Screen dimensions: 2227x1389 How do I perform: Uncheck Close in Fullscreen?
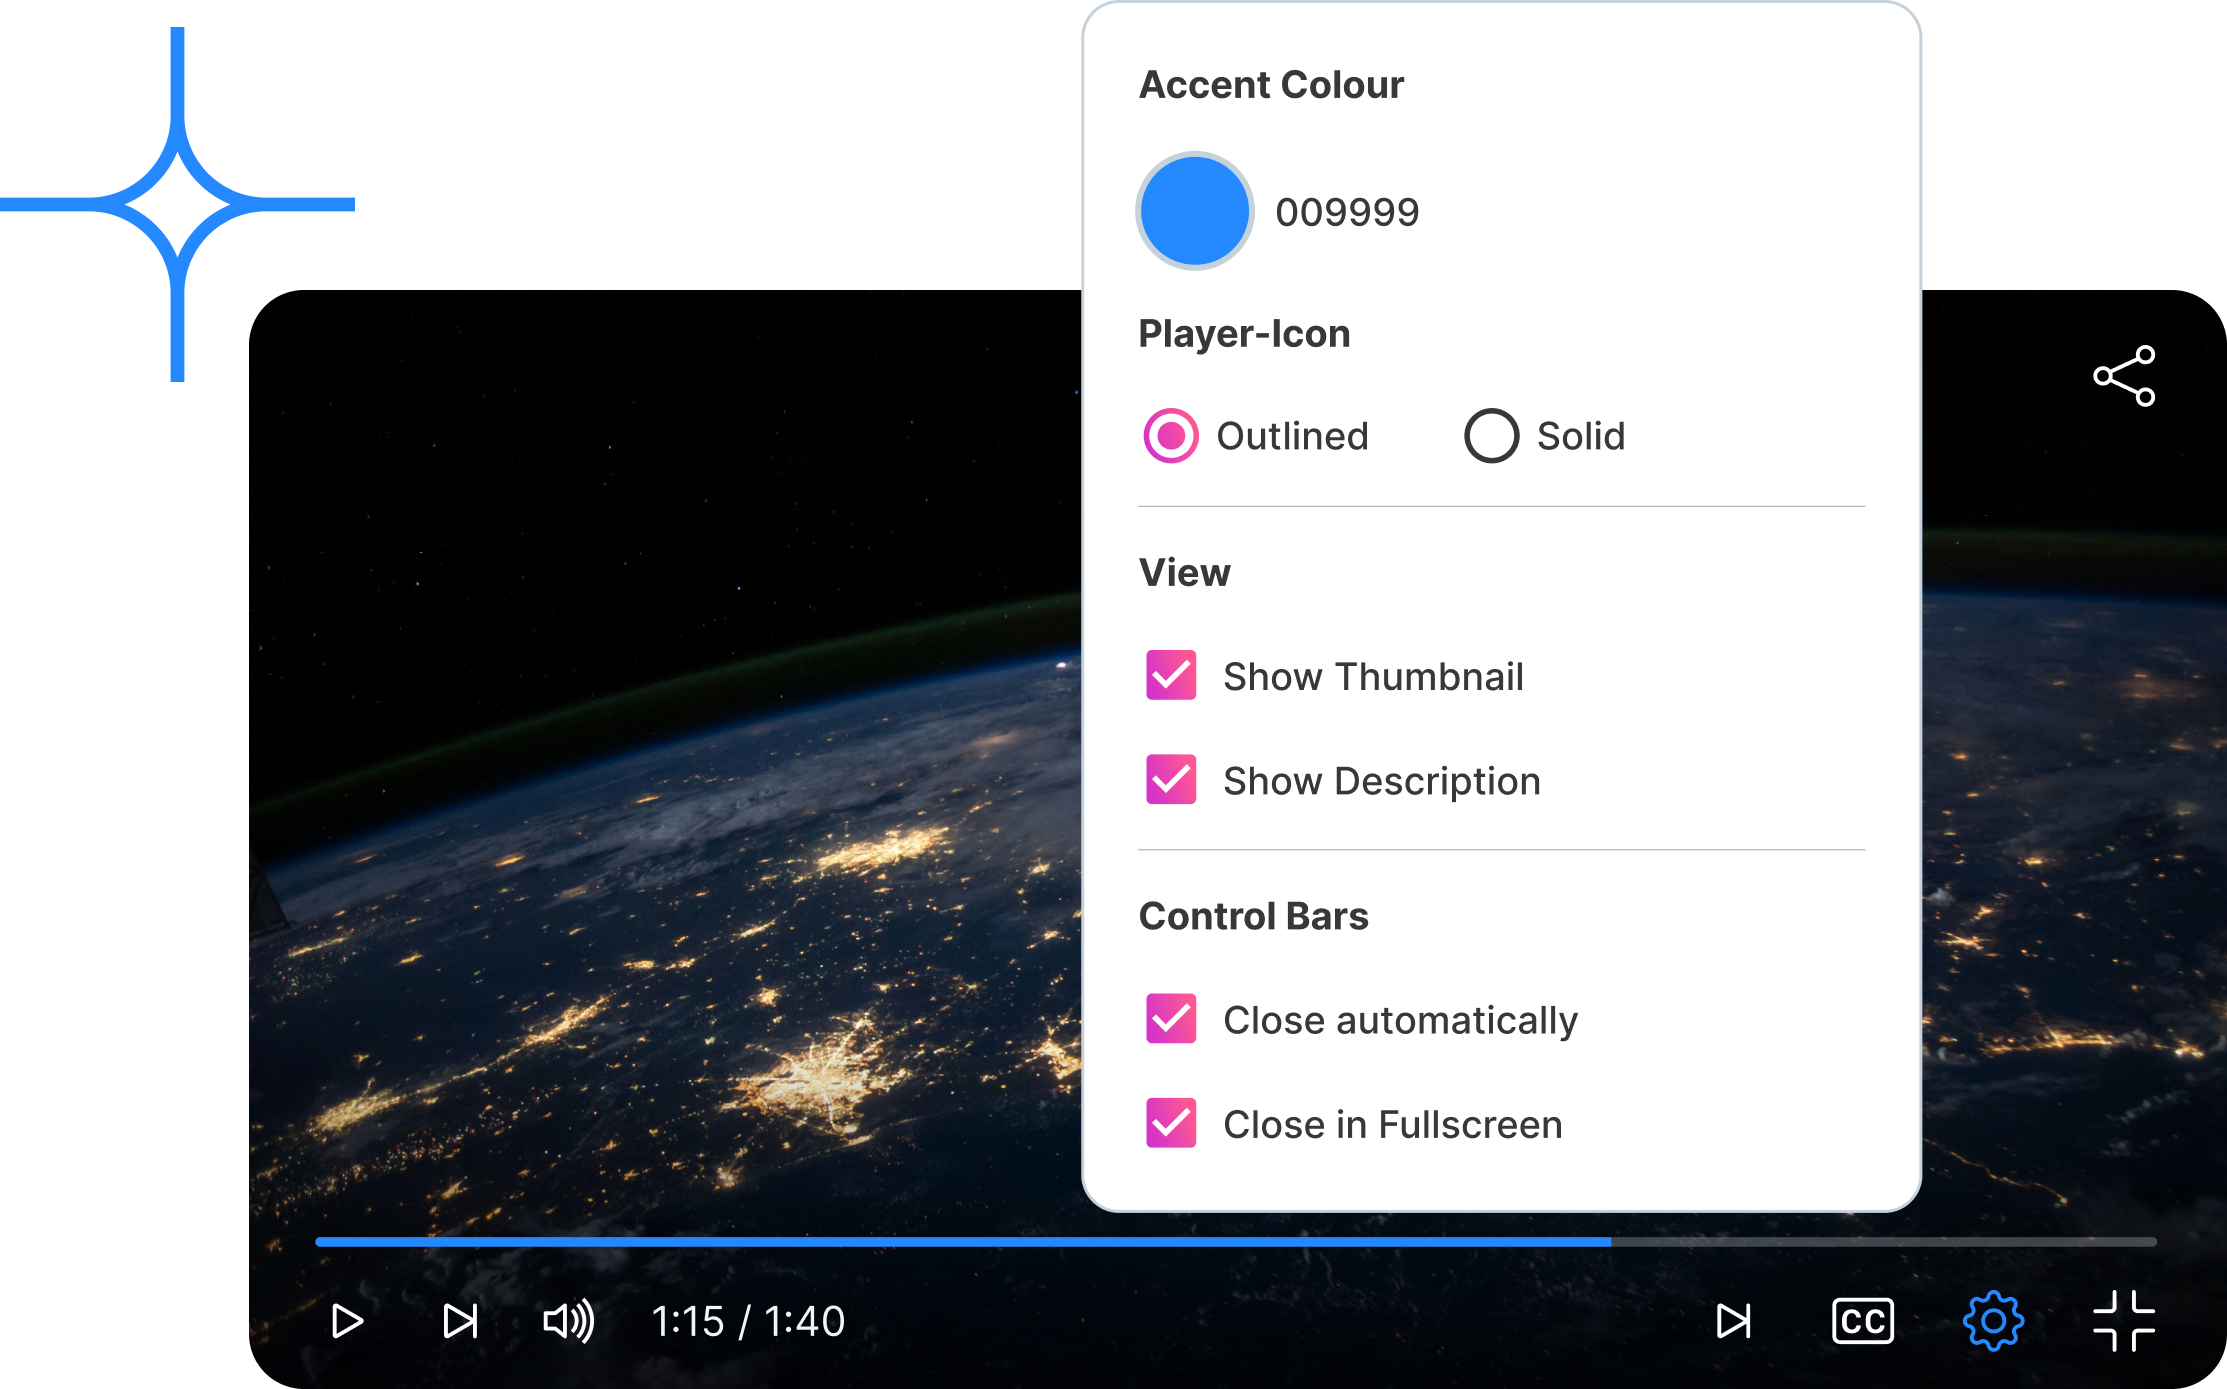tap(1171, 1123)
